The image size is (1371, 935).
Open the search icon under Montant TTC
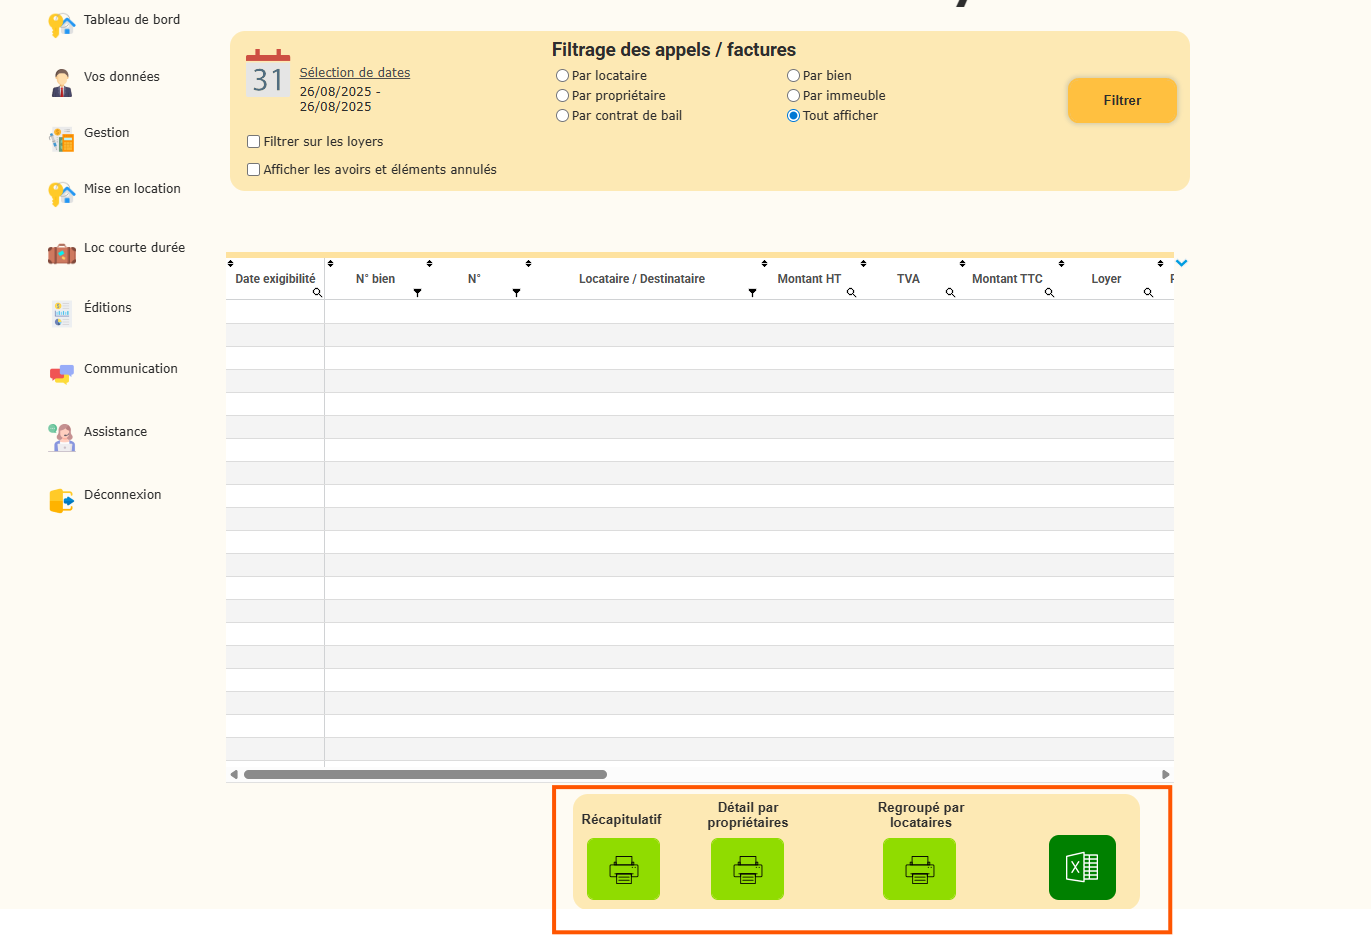1049,293
